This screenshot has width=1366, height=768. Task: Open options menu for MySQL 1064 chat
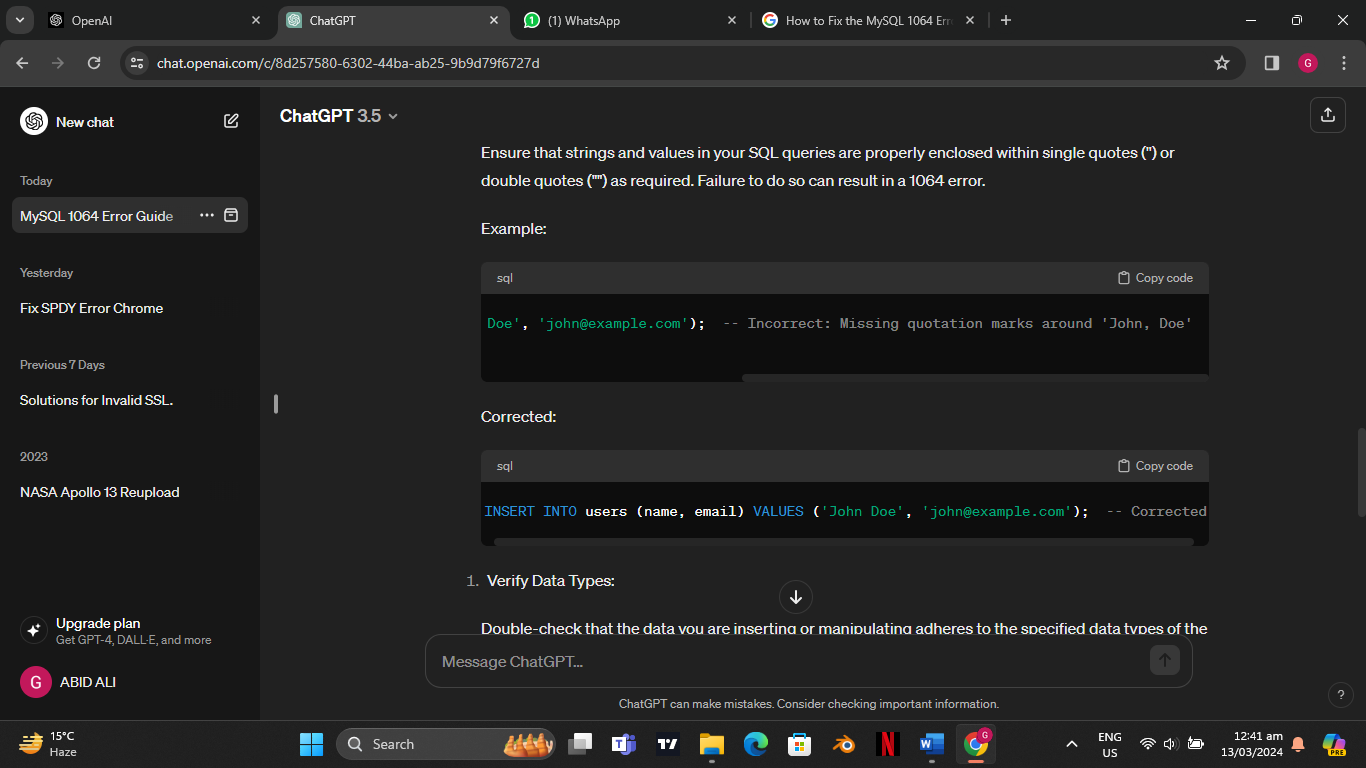(x=207, y=215)
